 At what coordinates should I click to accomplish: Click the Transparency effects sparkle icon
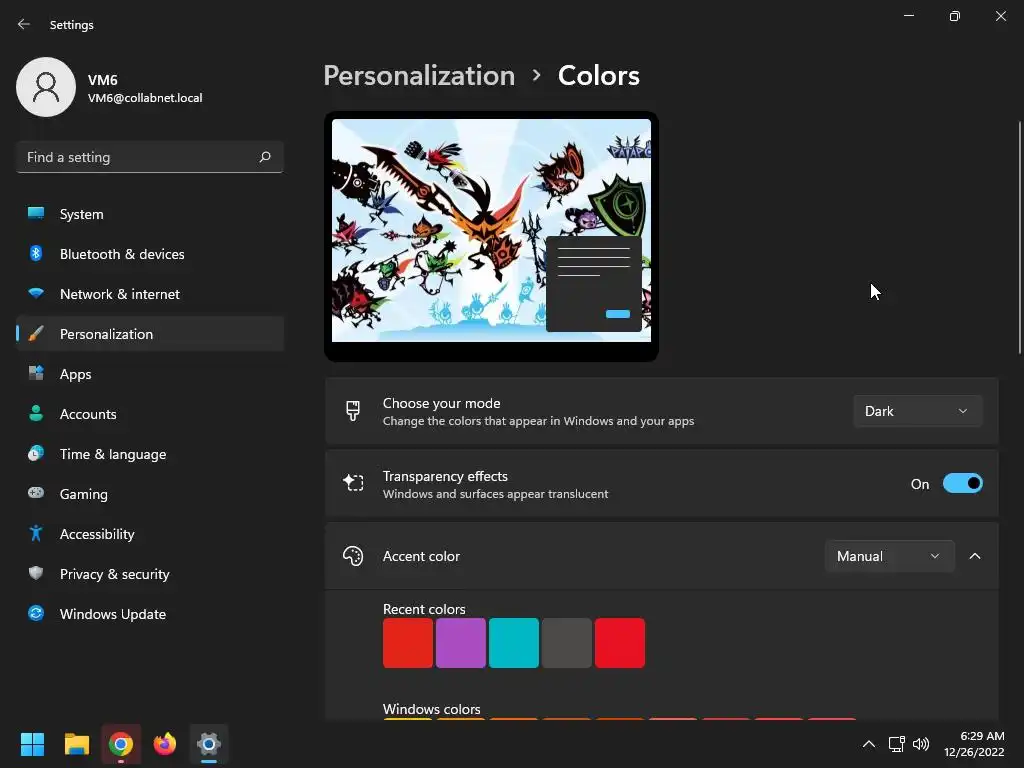coord(353,483)
